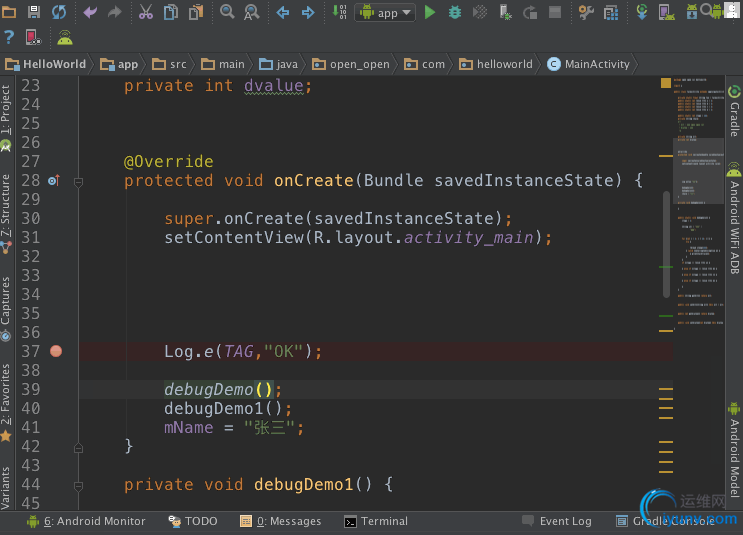Viewport: 743px width, 535px height.
Task: Redo the last edit
Action: tap(115, 12)
